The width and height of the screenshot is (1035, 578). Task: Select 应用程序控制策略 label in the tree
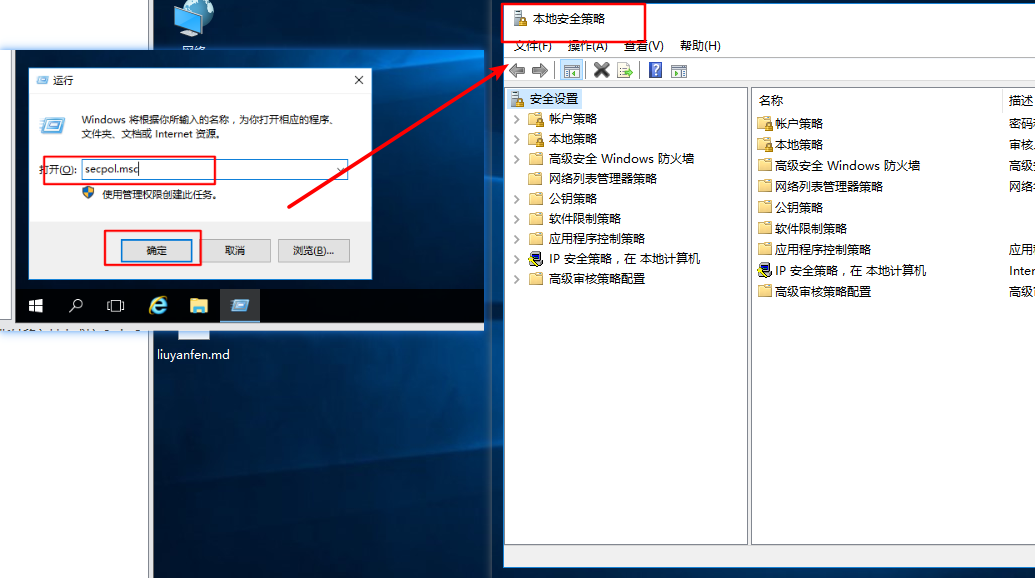coord(597,239)
